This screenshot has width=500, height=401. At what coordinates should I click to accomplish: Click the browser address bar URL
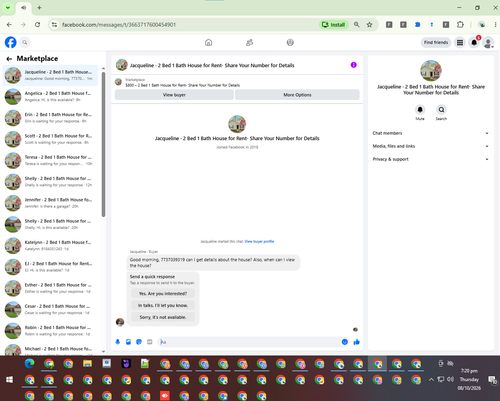(x=119, y=25)
